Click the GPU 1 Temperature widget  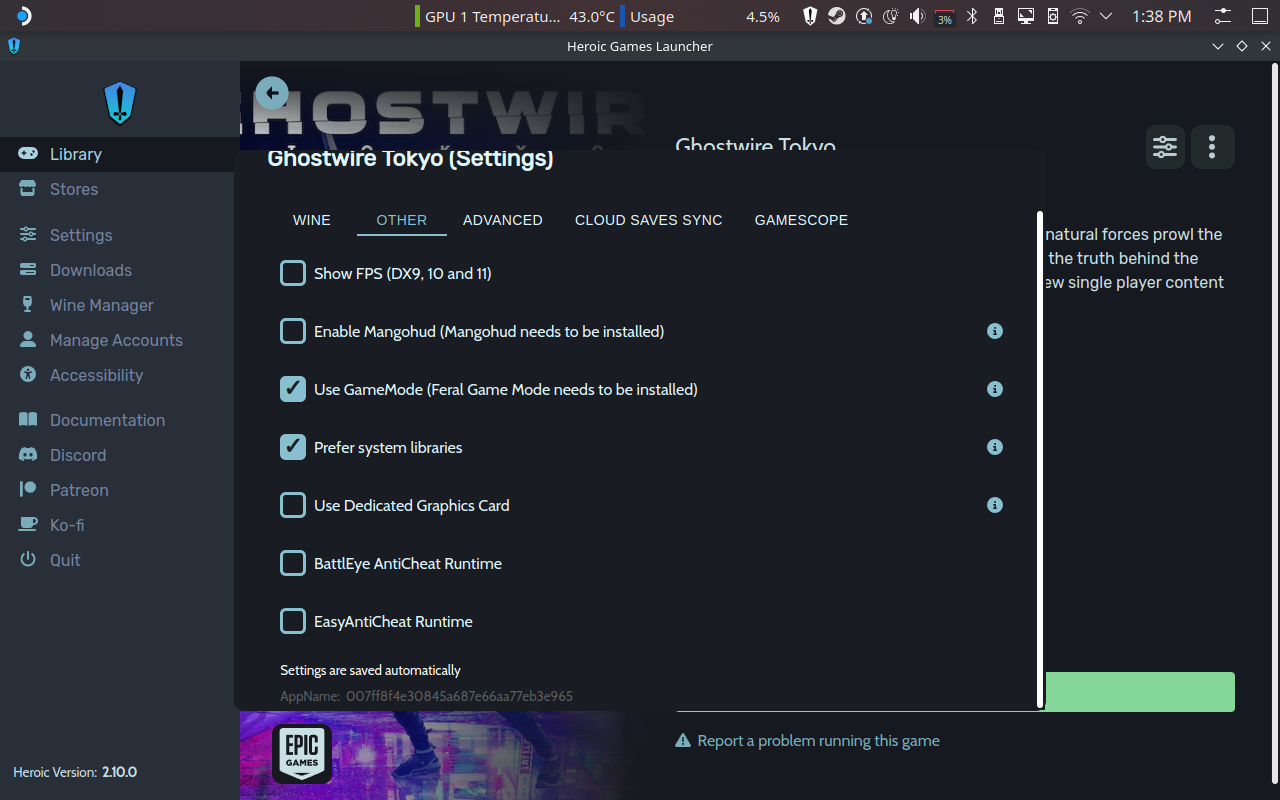click(x=515, y=16)
